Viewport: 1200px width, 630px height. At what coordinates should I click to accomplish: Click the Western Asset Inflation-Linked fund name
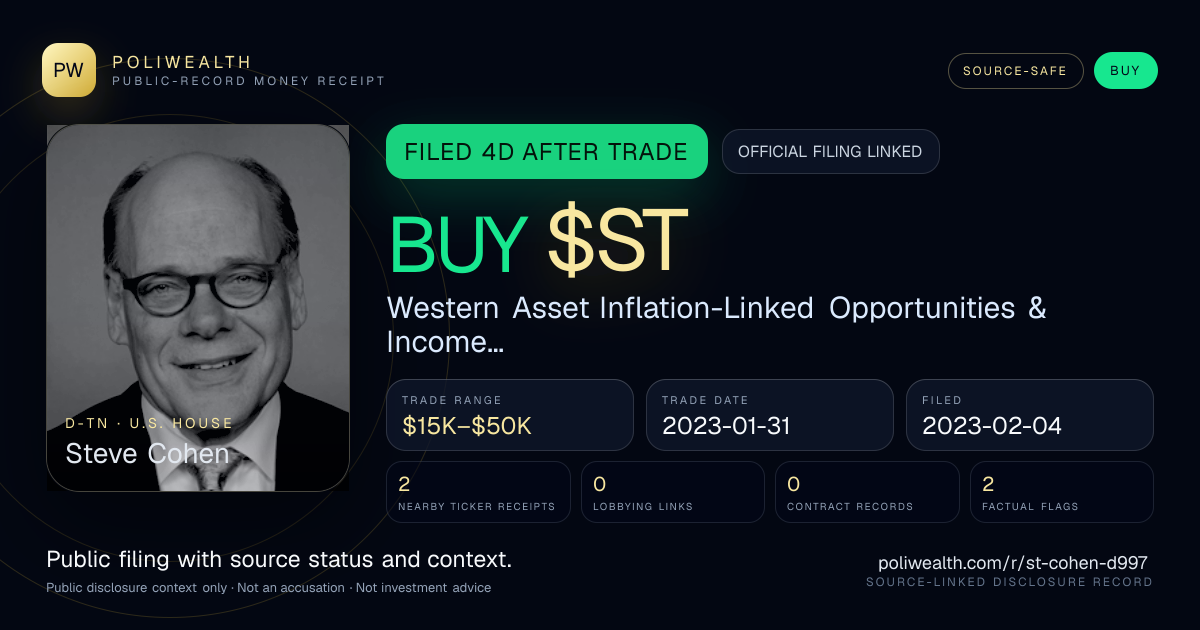click(x=716, y=325)
